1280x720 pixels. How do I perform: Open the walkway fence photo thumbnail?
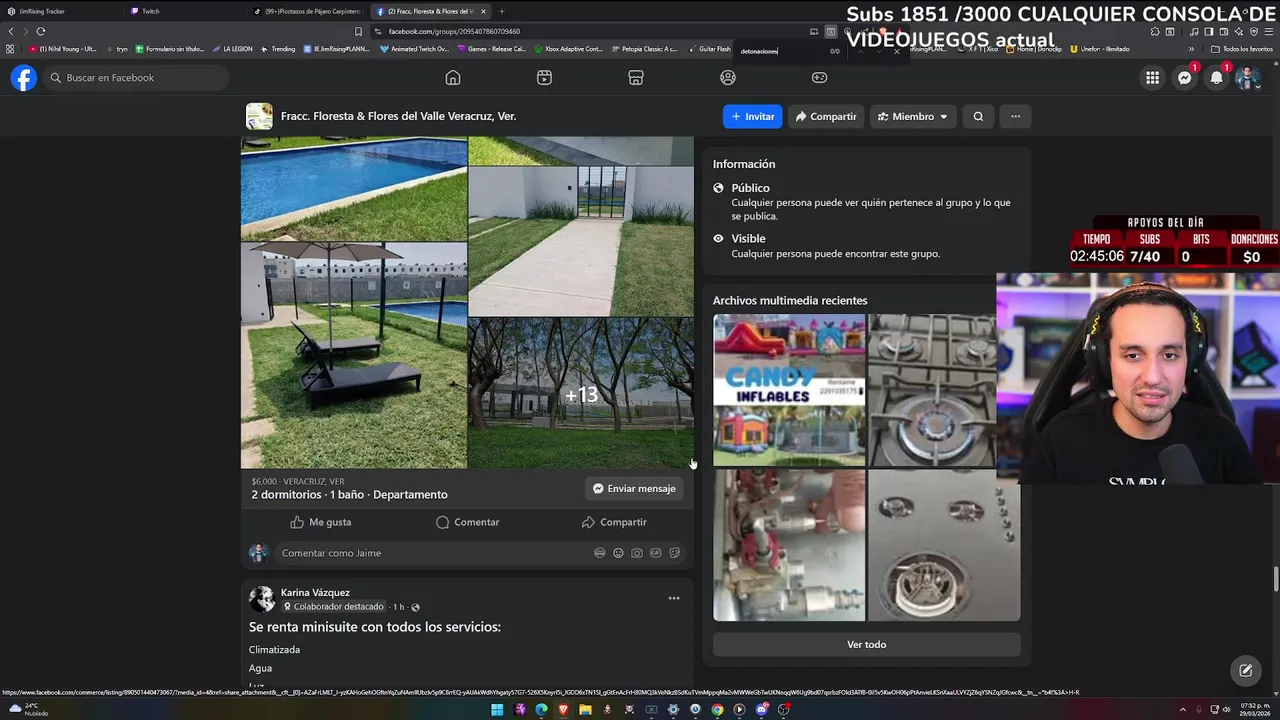(x=581, y=242)
